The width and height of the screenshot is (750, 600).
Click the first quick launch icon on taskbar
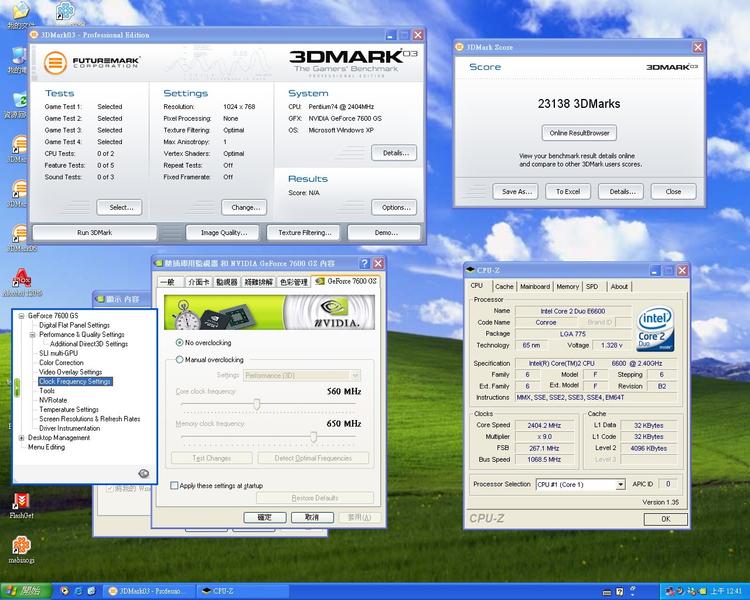click(65, 591)
